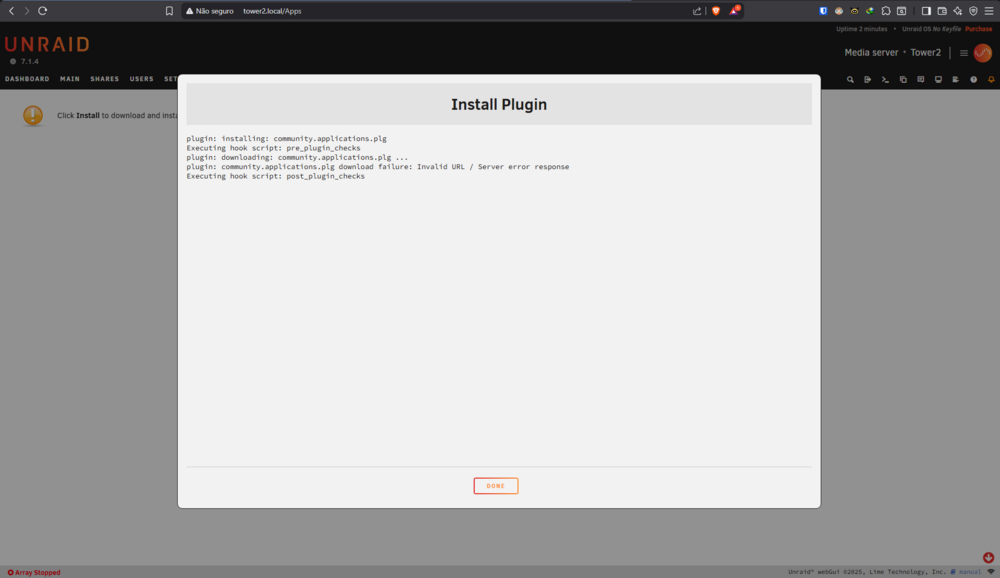This screenshot has height=578, width=1000.
Task: Click the Install Plugin dialog heading
Action: click(499, 105)
